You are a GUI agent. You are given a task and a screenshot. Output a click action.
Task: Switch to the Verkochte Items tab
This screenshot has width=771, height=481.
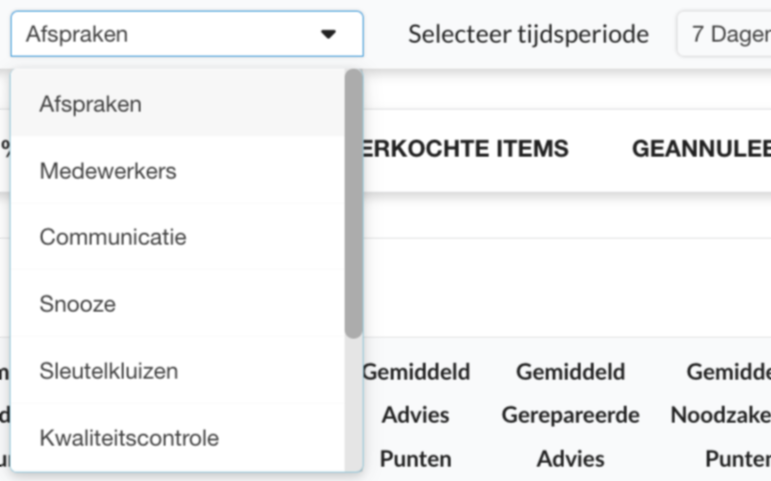click(x=465, y=150)
